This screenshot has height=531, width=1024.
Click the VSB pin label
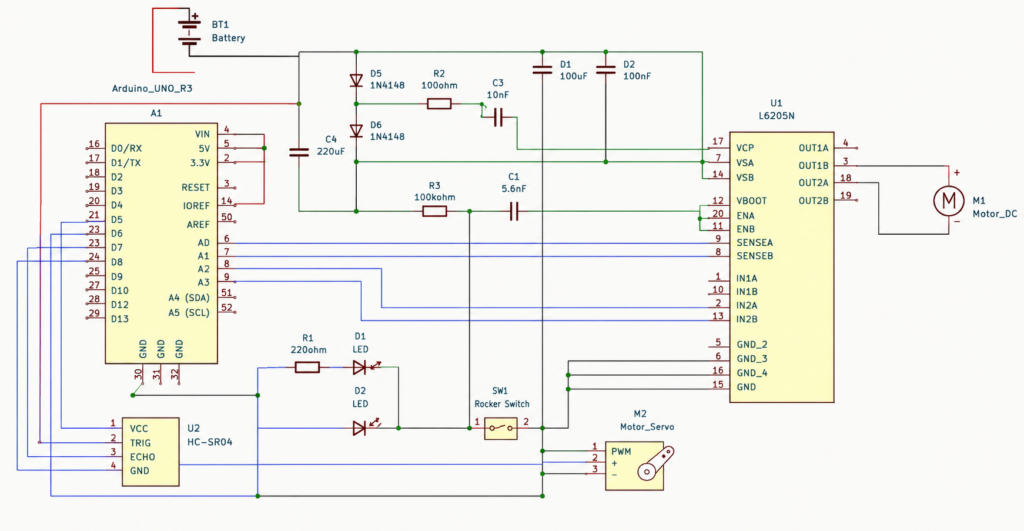coord(745,177)
